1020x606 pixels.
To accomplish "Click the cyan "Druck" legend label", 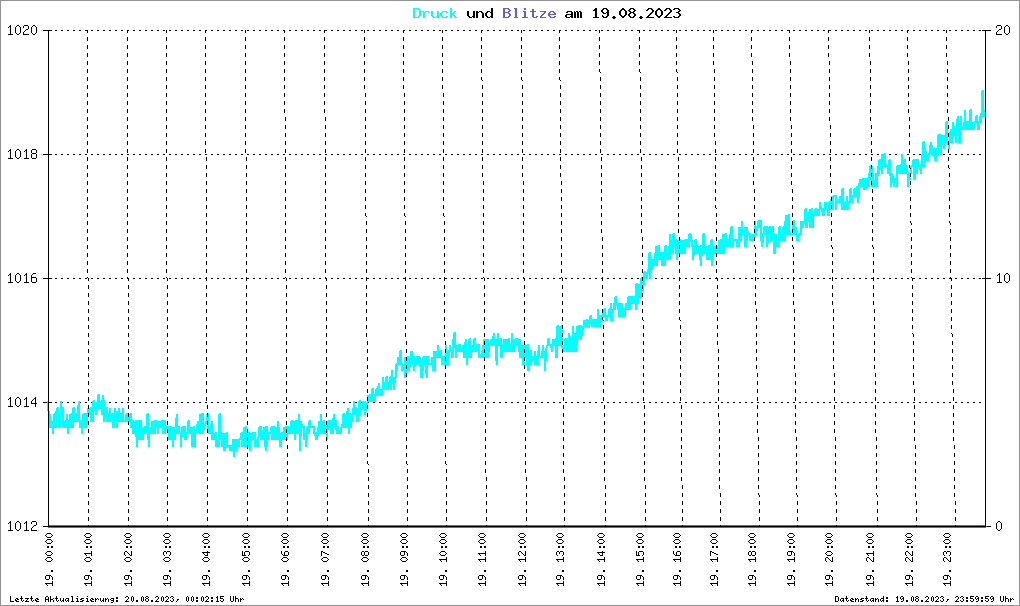I will 435,13.
